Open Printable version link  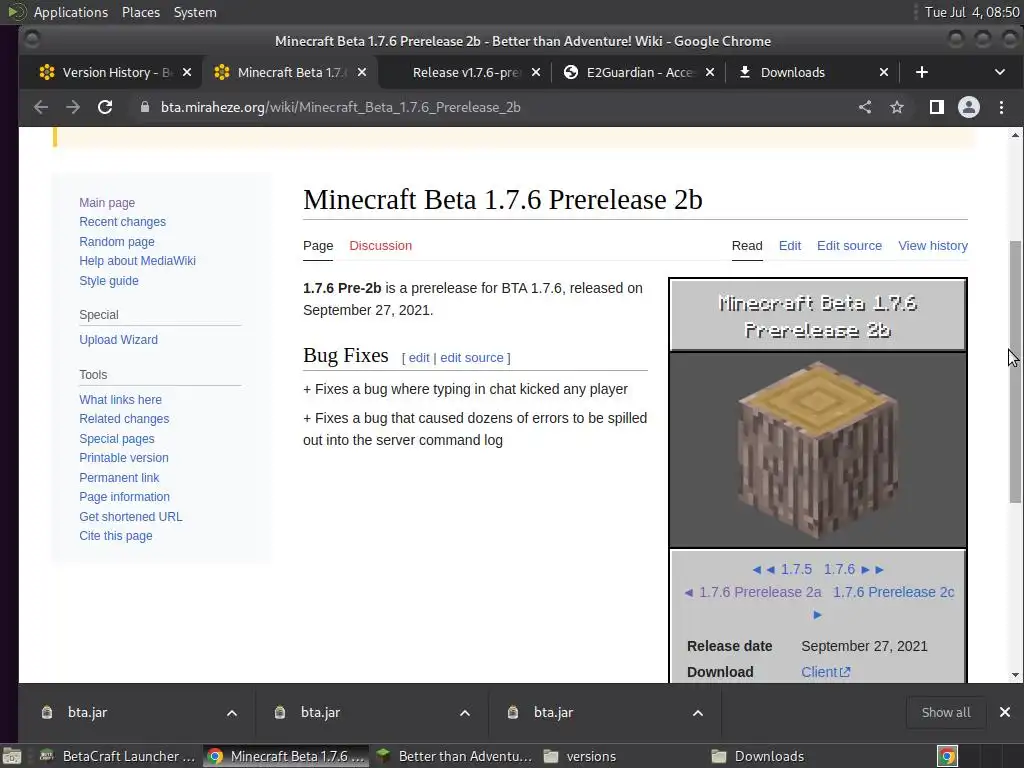pos(123,458)
